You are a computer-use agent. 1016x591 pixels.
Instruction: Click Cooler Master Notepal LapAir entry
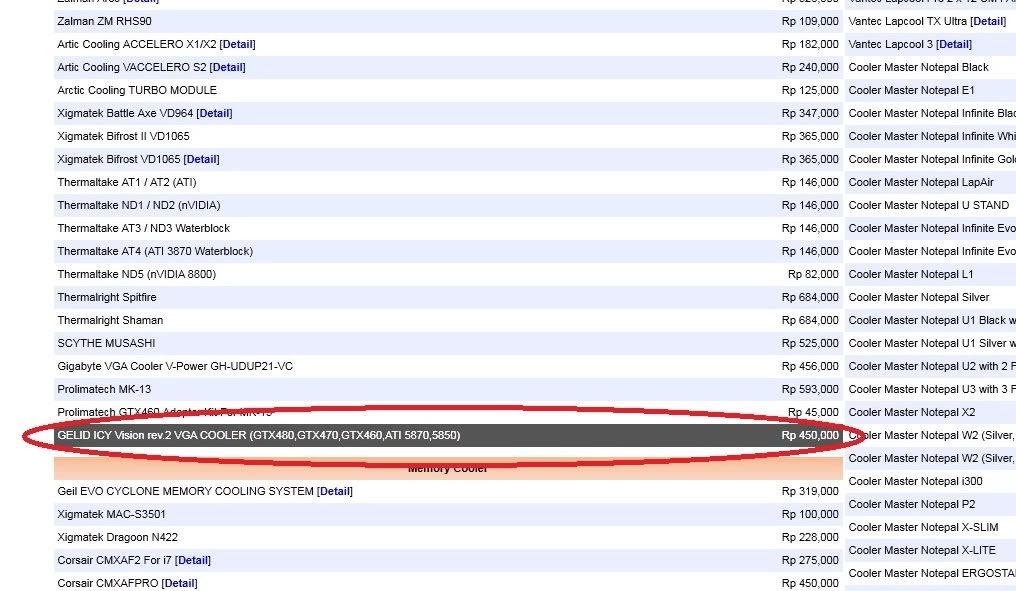[921, 182]
